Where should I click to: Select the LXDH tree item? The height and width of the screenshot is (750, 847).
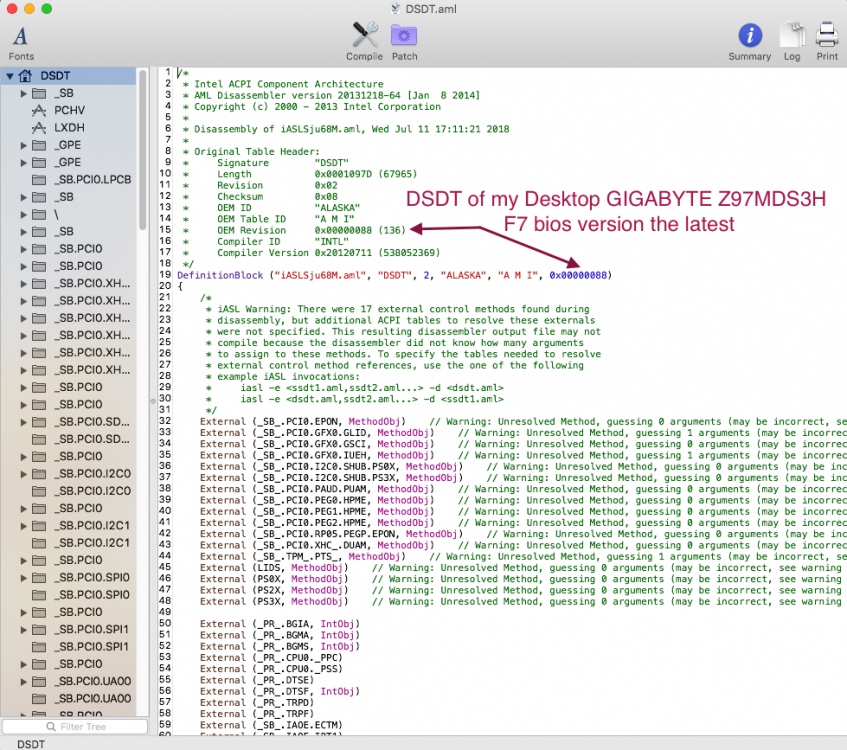[69, 128]
